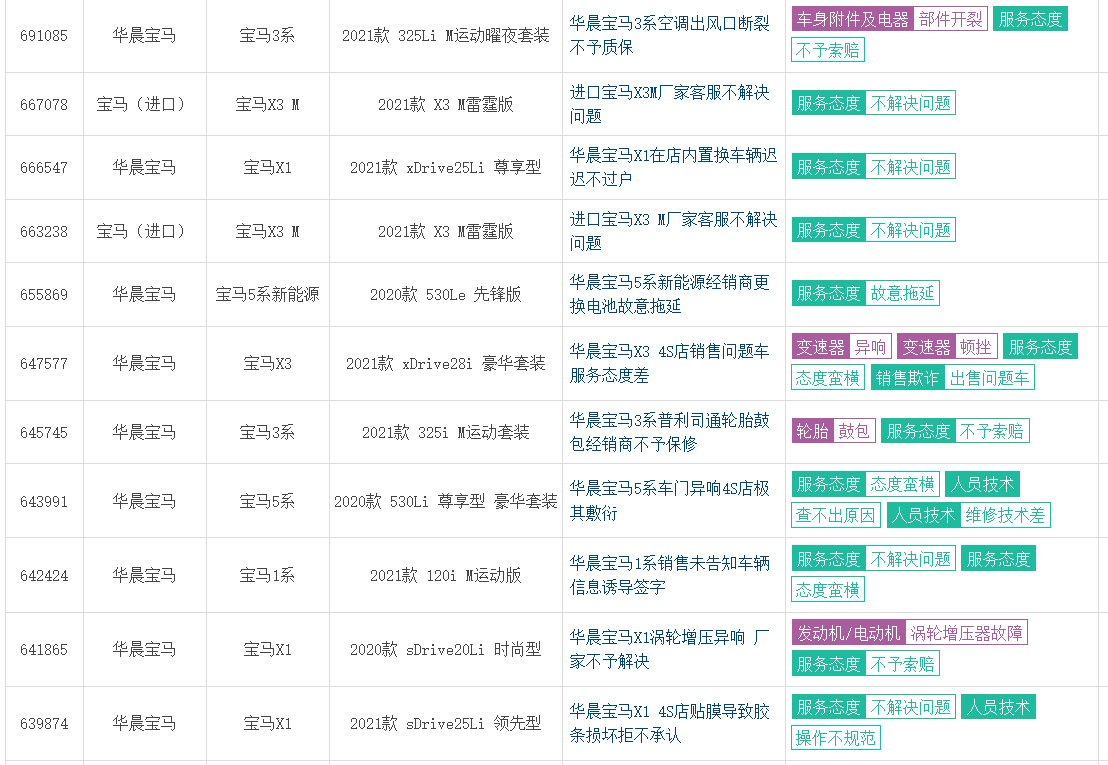Click the 发动机/电动机 涡轮增压器故障 tag

click(x=909, y=633)
